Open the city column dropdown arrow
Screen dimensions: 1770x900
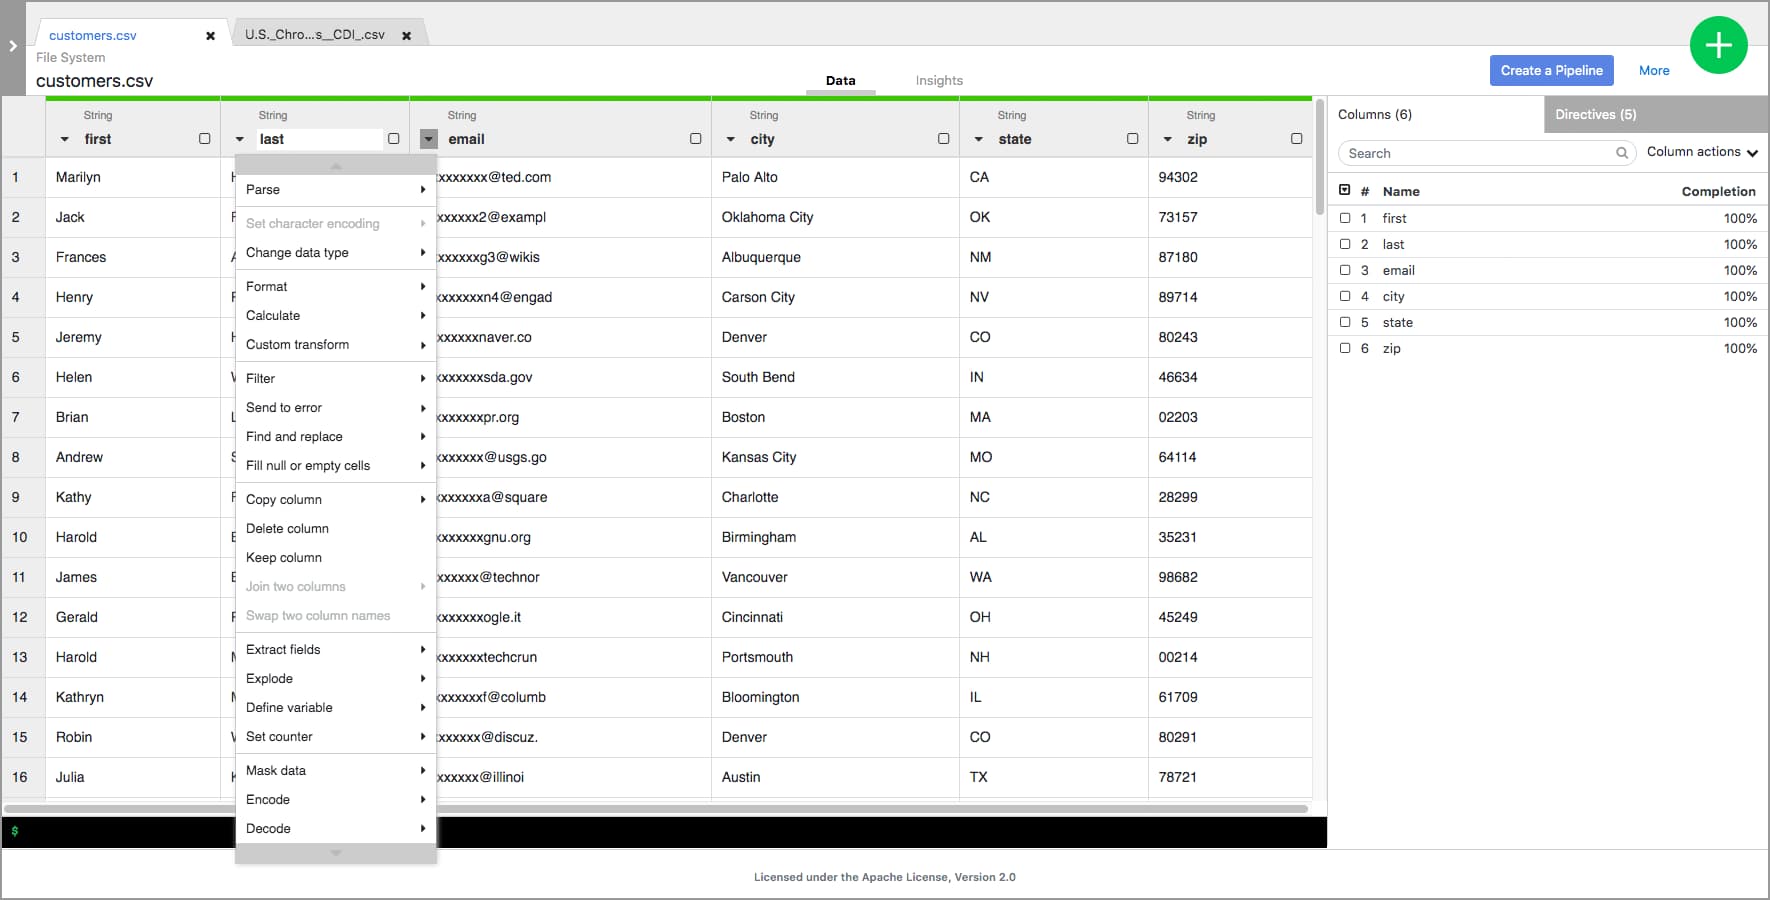click(730, 140)
